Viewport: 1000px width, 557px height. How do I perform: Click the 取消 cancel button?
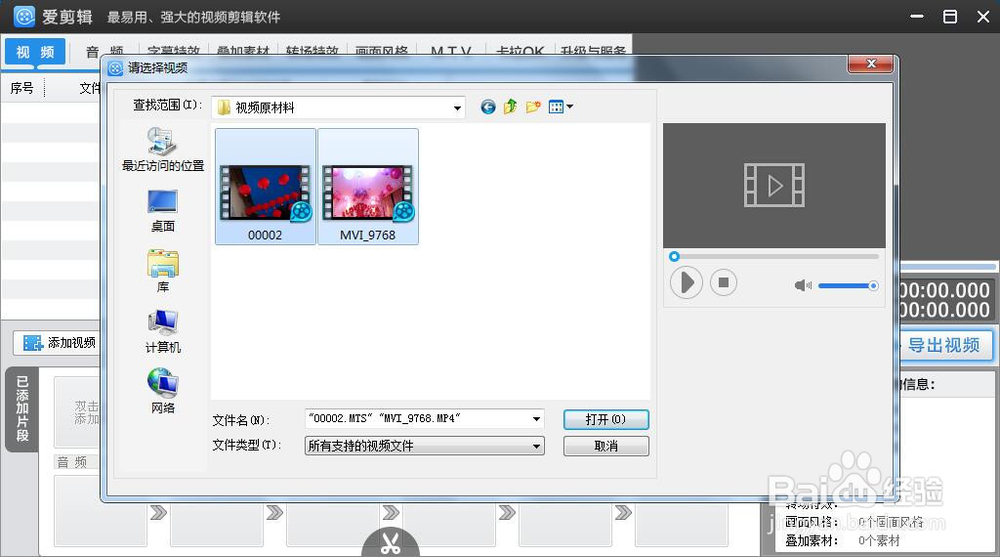coord(606,446)
